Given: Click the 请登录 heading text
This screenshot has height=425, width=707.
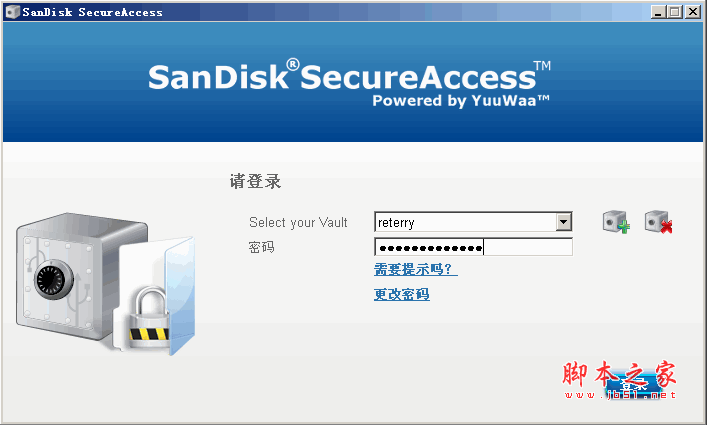Looking at the screenshot, I should (x=255, y=181).
